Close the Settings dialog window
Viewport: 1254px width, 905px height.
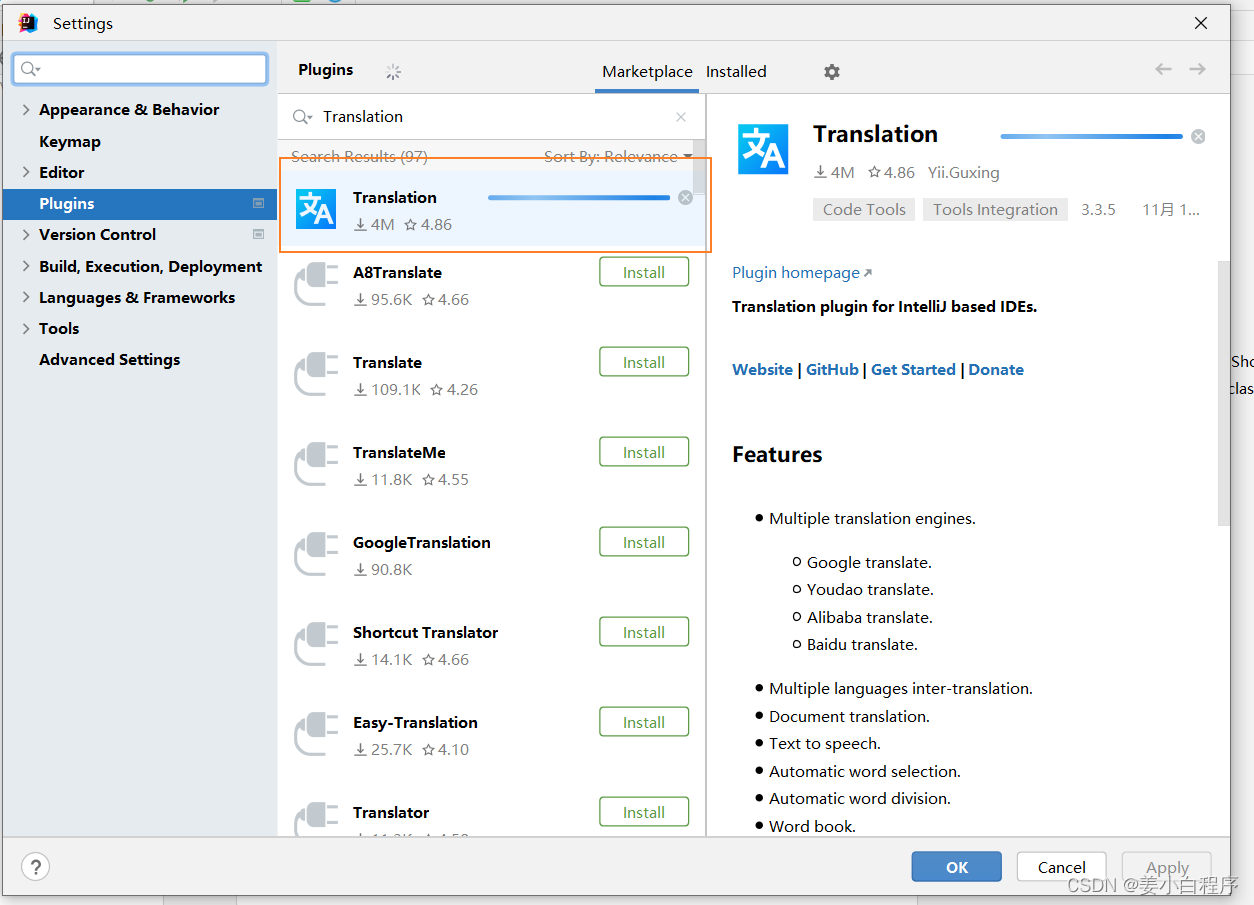pos(1201,23)
